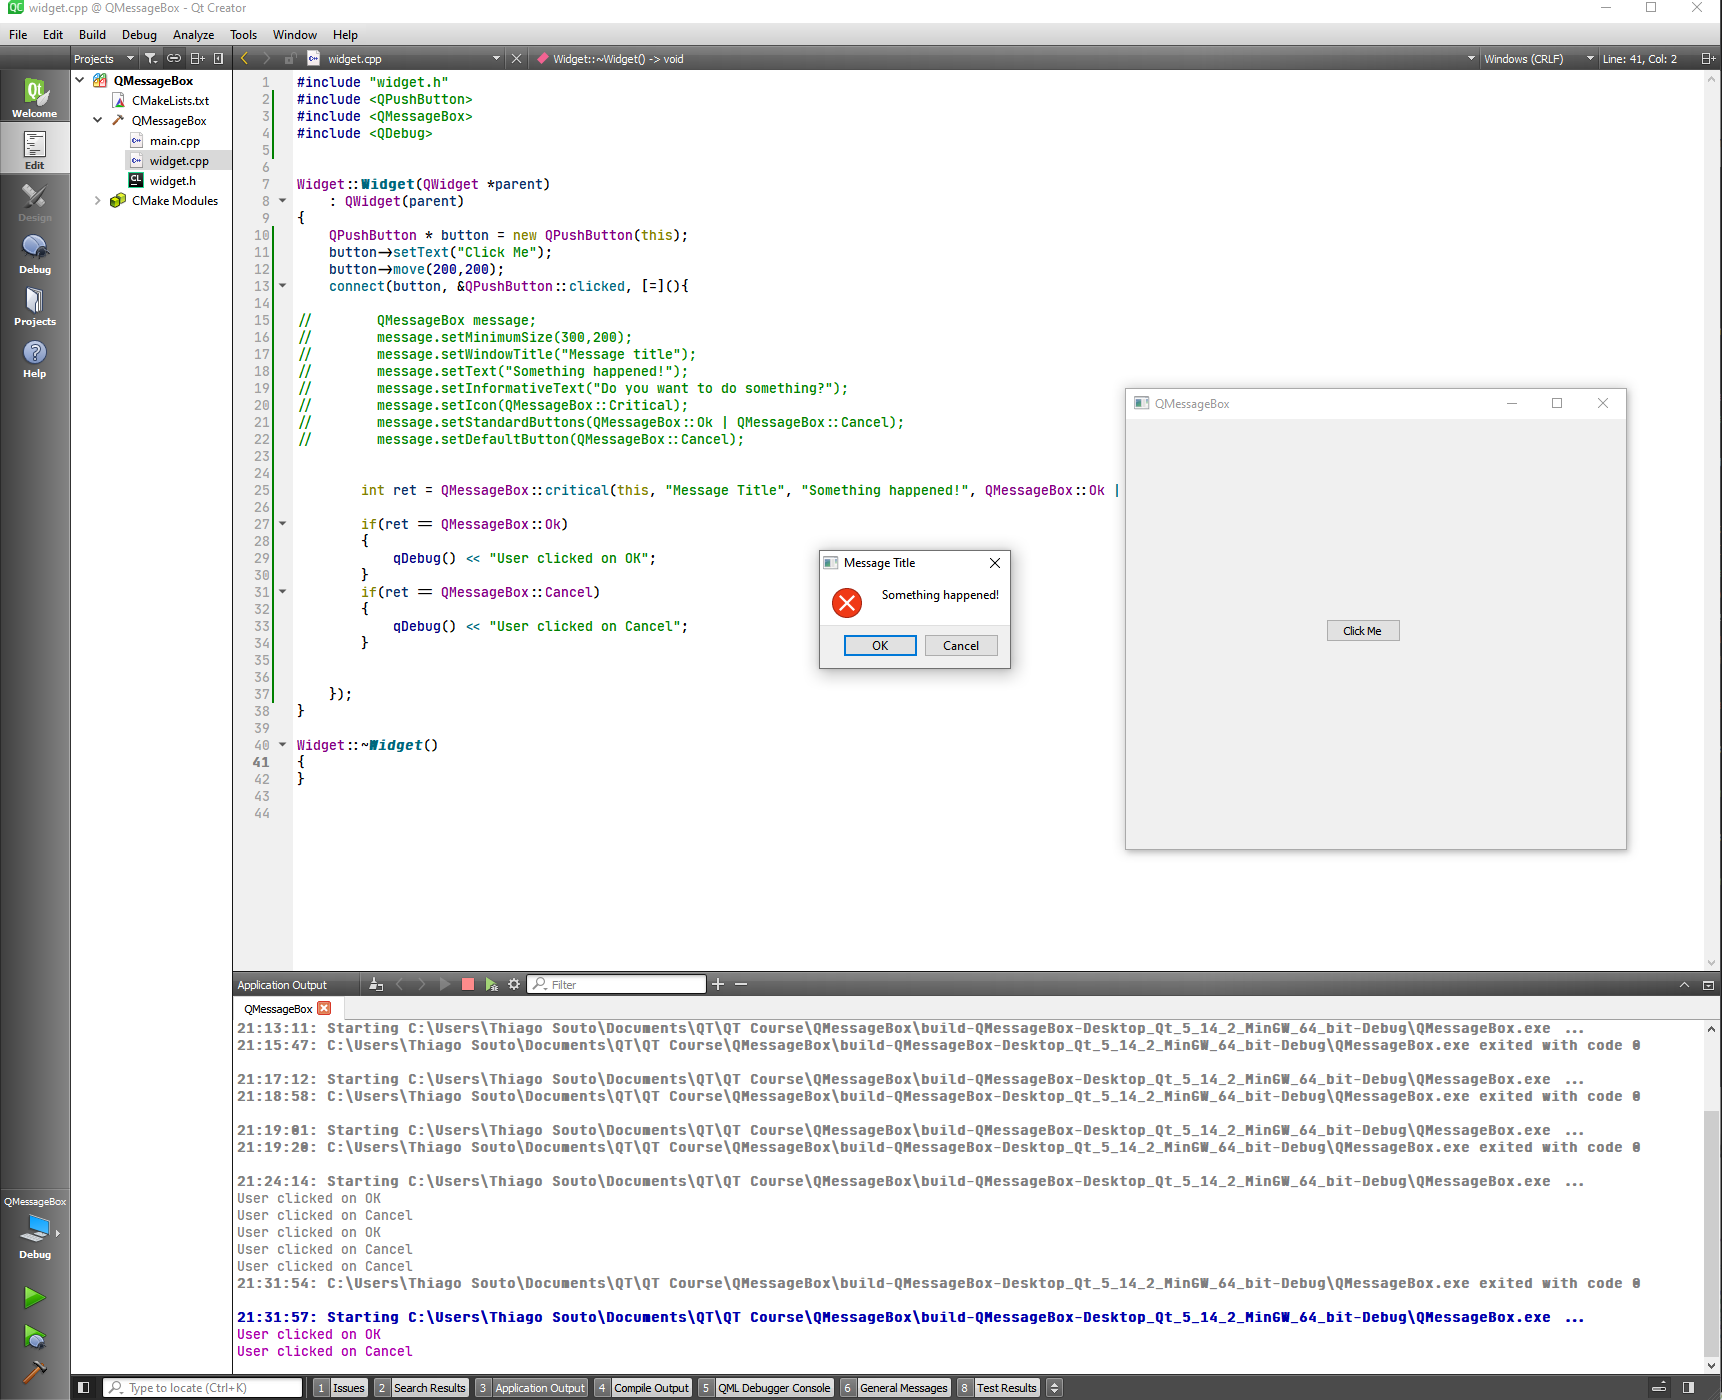
Task: Maximize the output pane
Action: [1685, 985]
